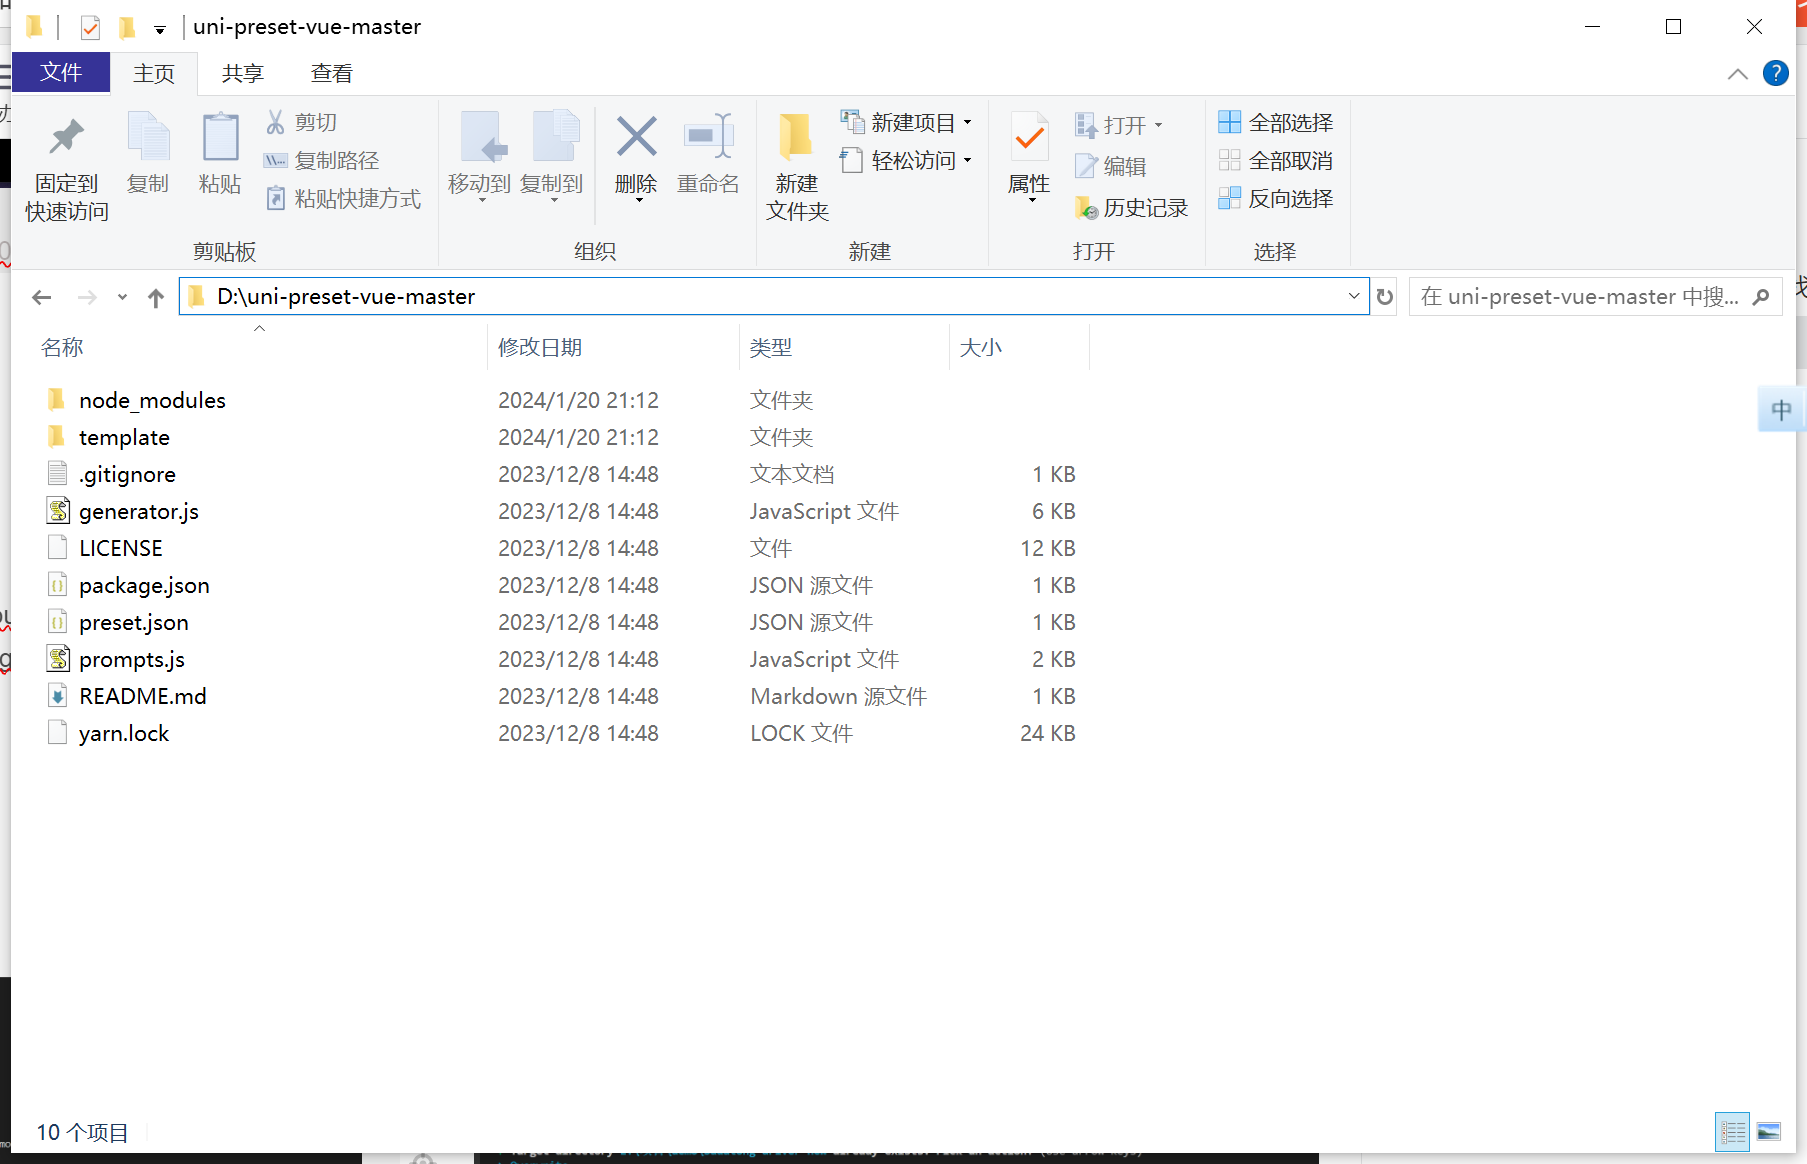Open the package.json file
The height and width of the screenshot is (1164, 1807).
click(144, 585)
